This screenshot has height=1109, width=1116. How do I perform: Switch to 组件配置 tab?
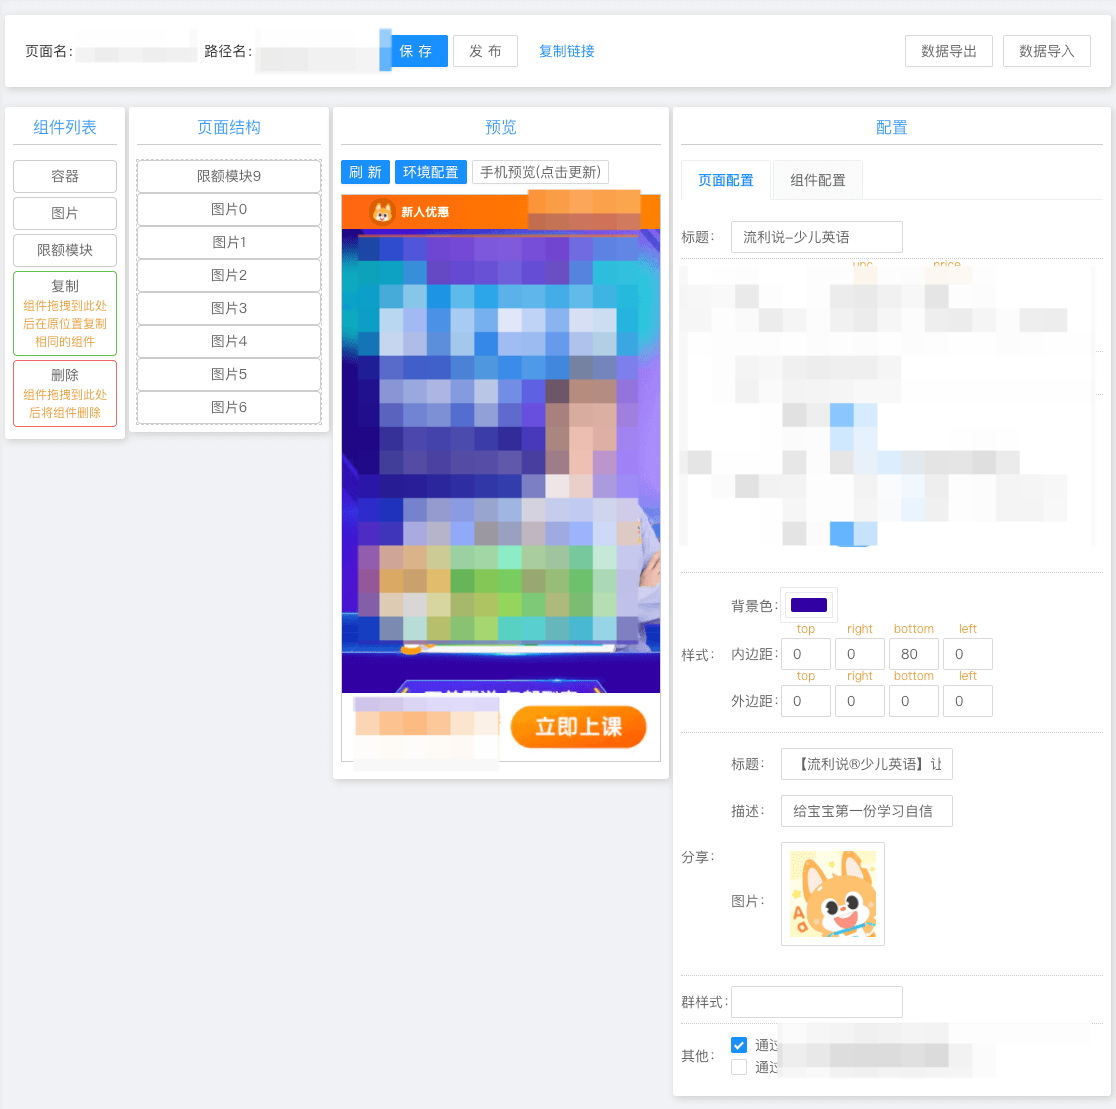[818, 180]
